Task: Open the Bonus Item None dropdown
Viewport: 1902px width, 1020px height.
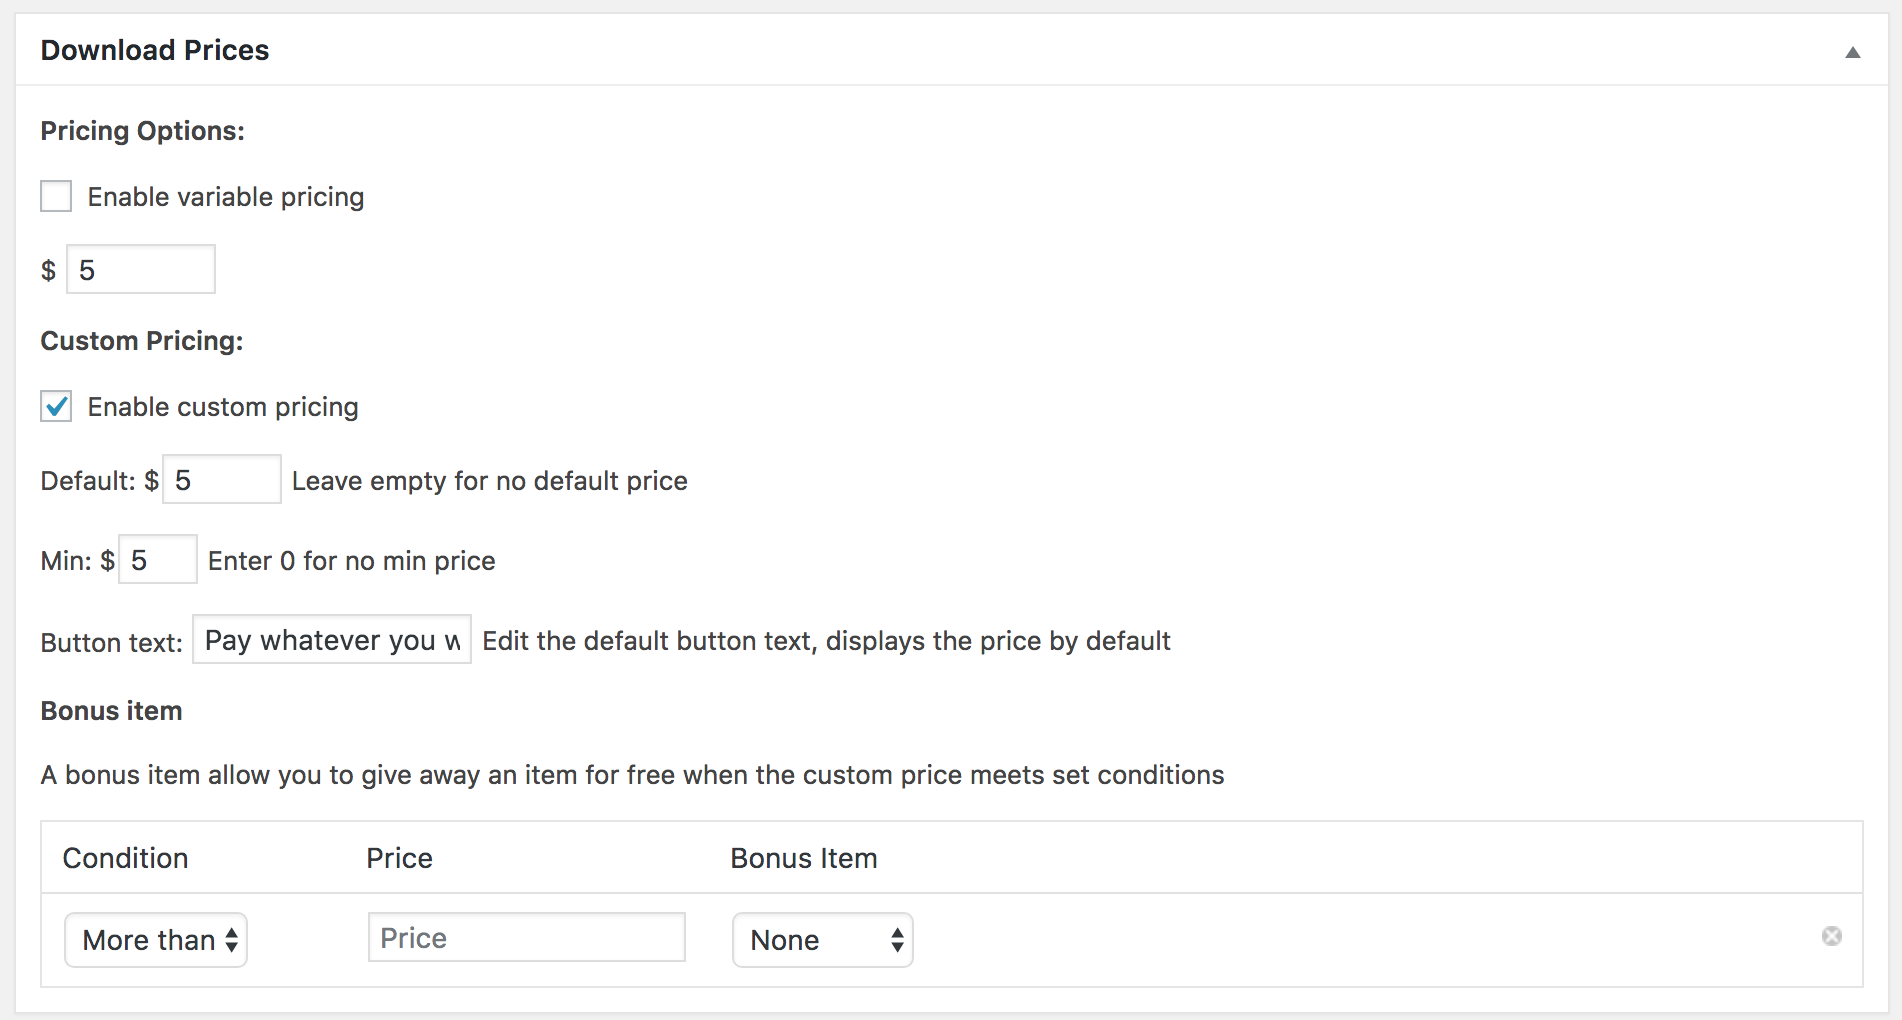Action: coord(822,940)
